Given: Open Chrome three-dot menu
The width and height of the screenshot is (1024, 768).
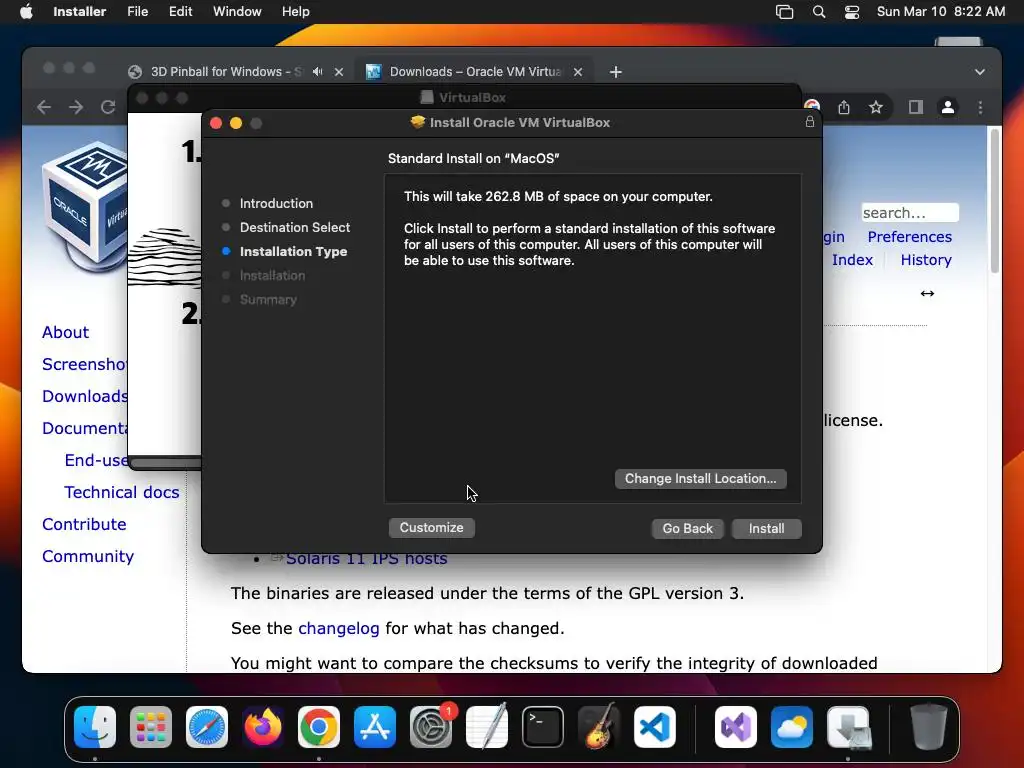Looking at the screenshot, I should point(980,107).
